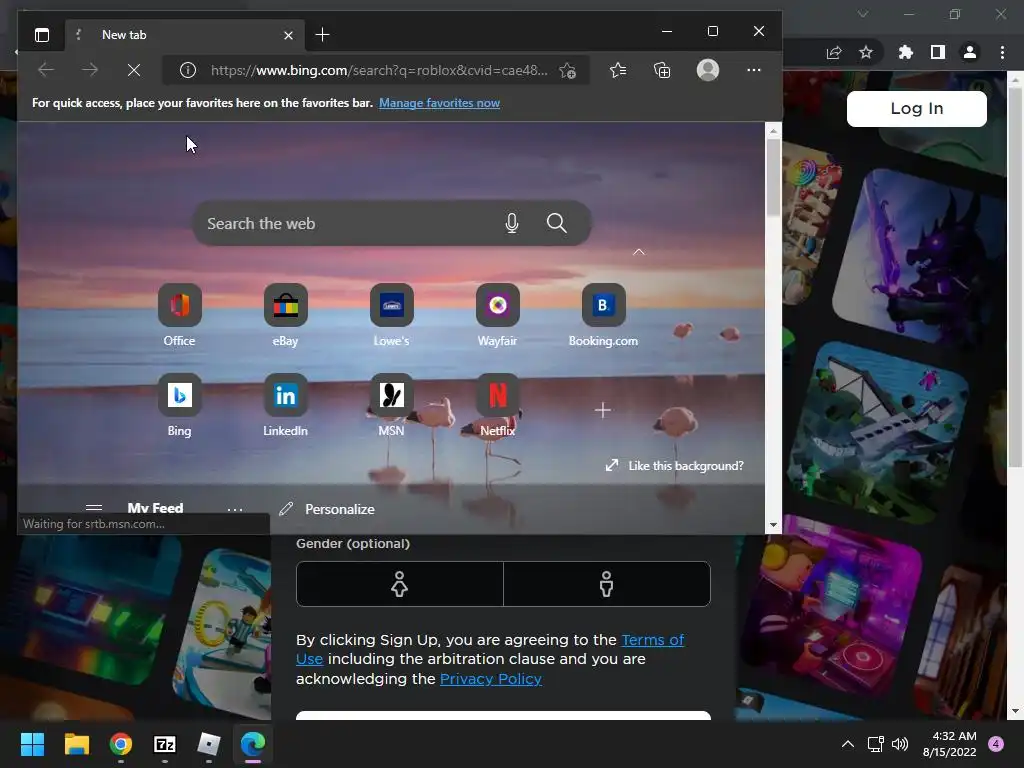Click Chrome page scroll down arrow
The width and height of the screenshot is (1024, 768).
[1016, 711]
